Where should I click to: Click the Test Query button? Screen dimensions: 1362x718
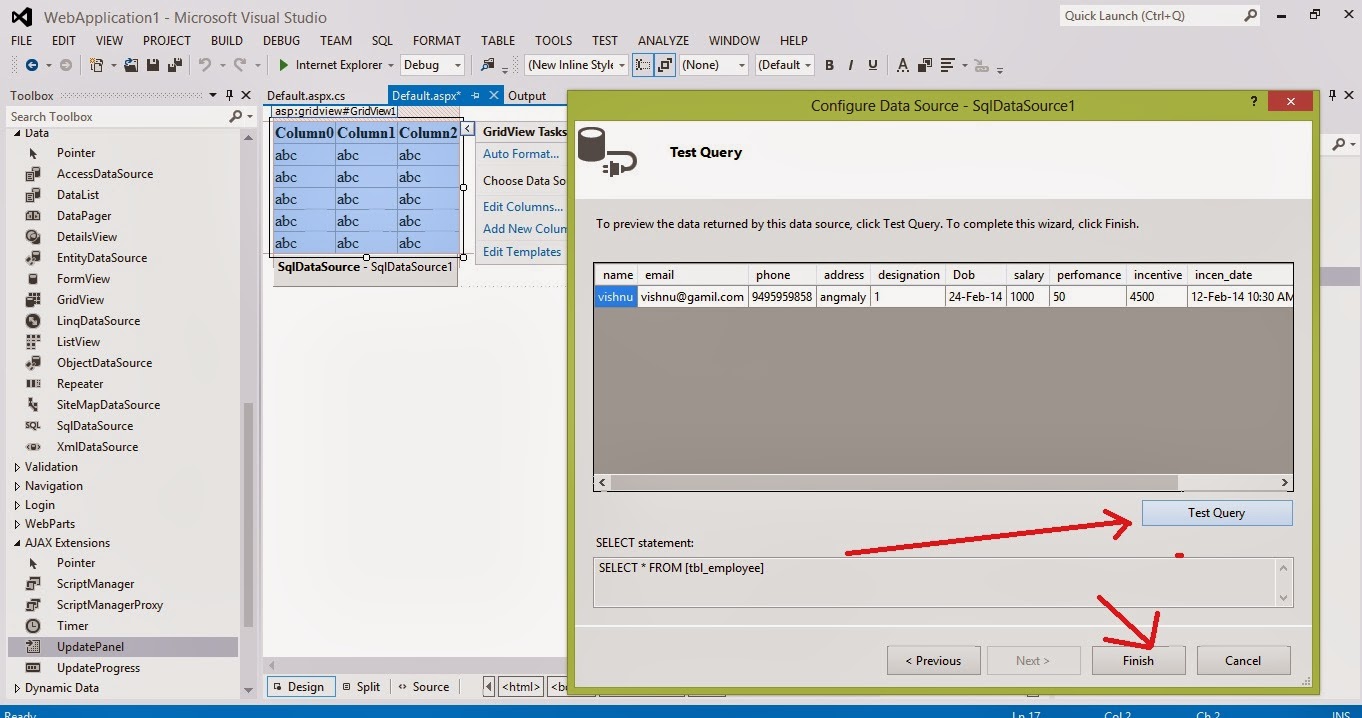click(1217, 513)
